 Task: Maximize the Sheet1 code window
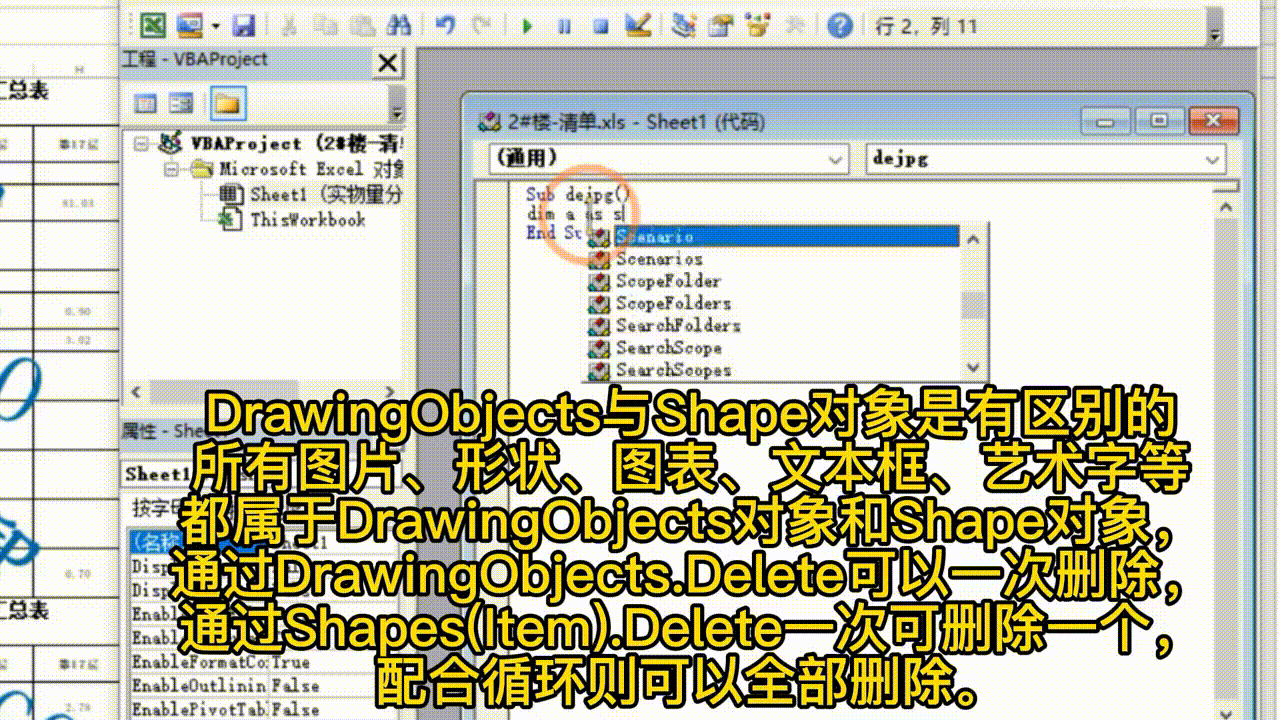pos(1159,121)
